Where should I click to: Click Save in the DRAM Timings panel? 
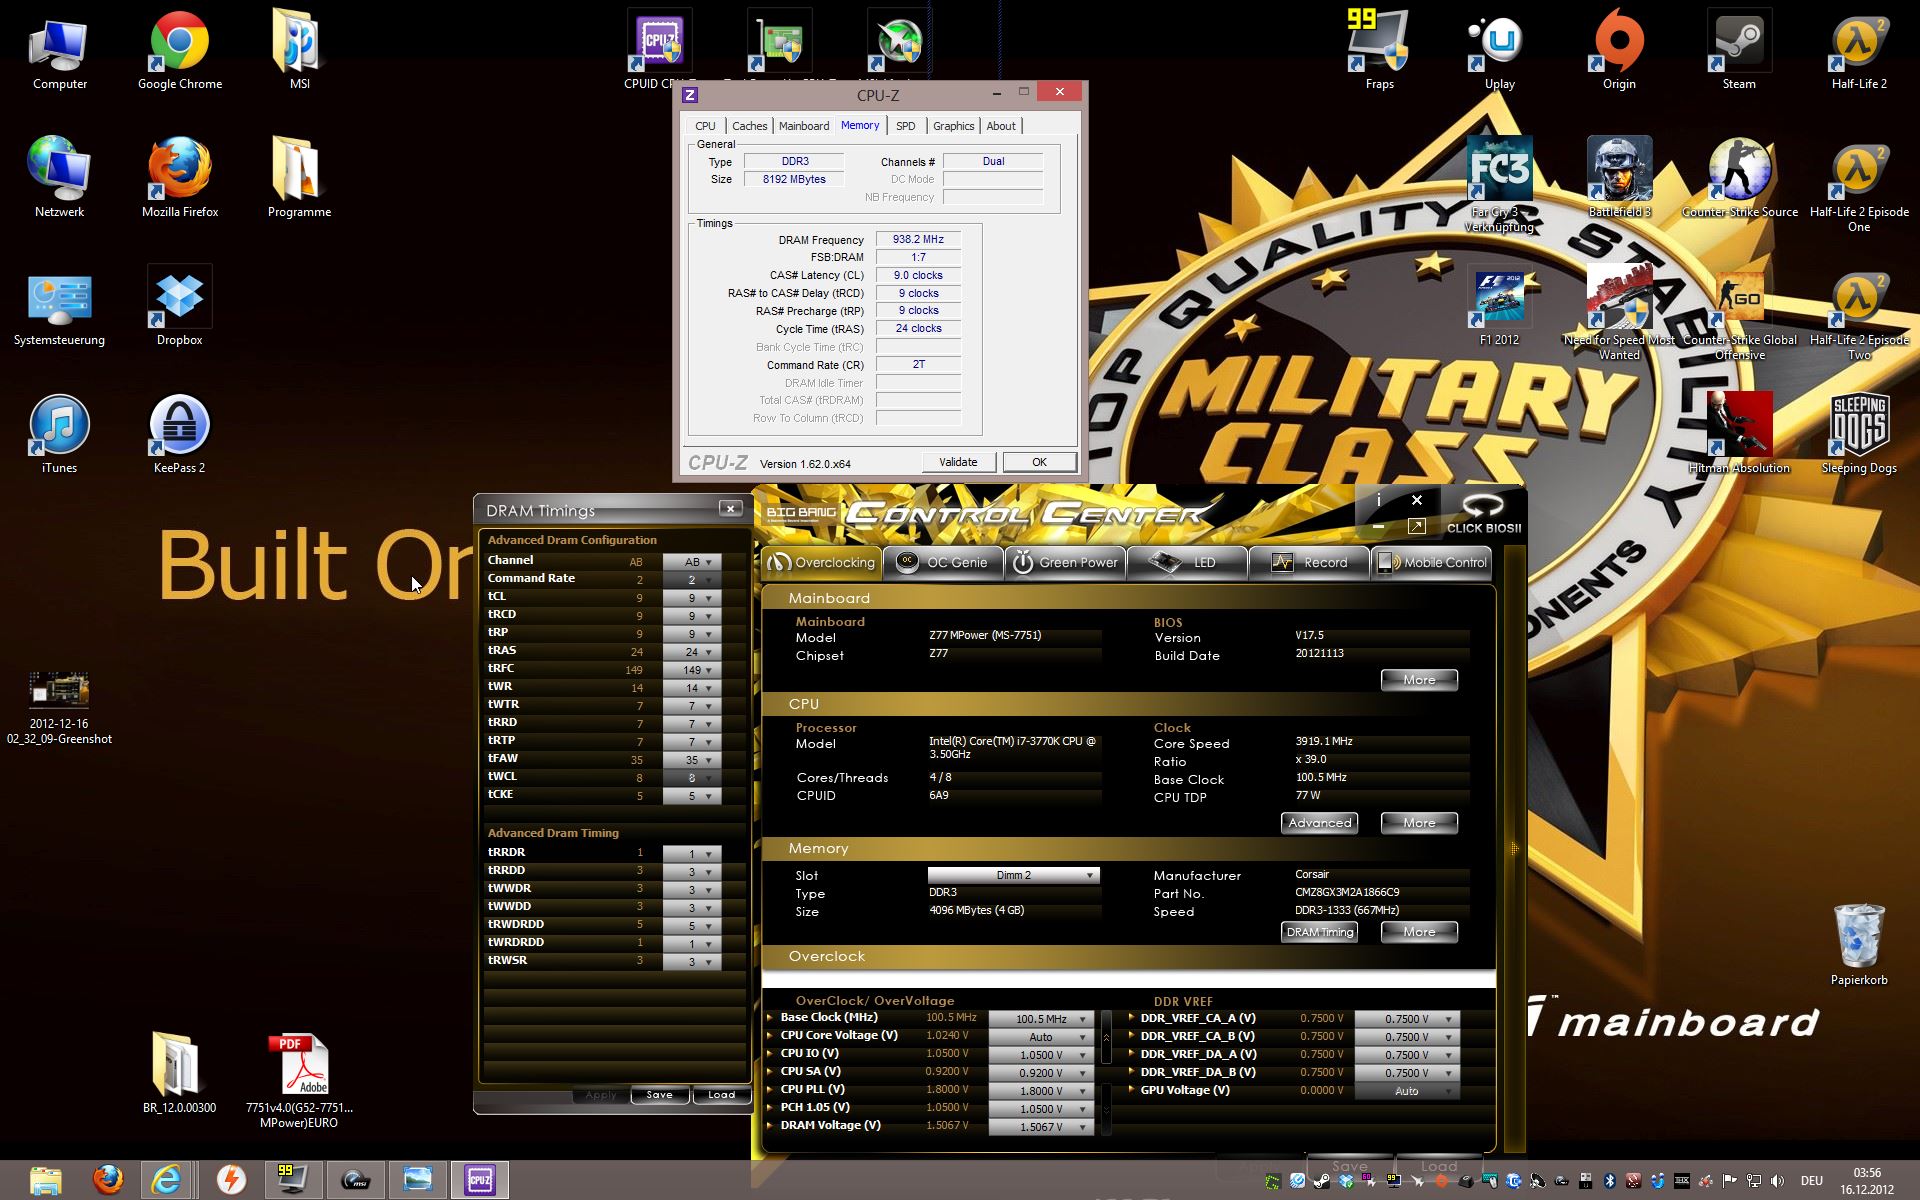pyautogui.click(x=659, y=1095)
